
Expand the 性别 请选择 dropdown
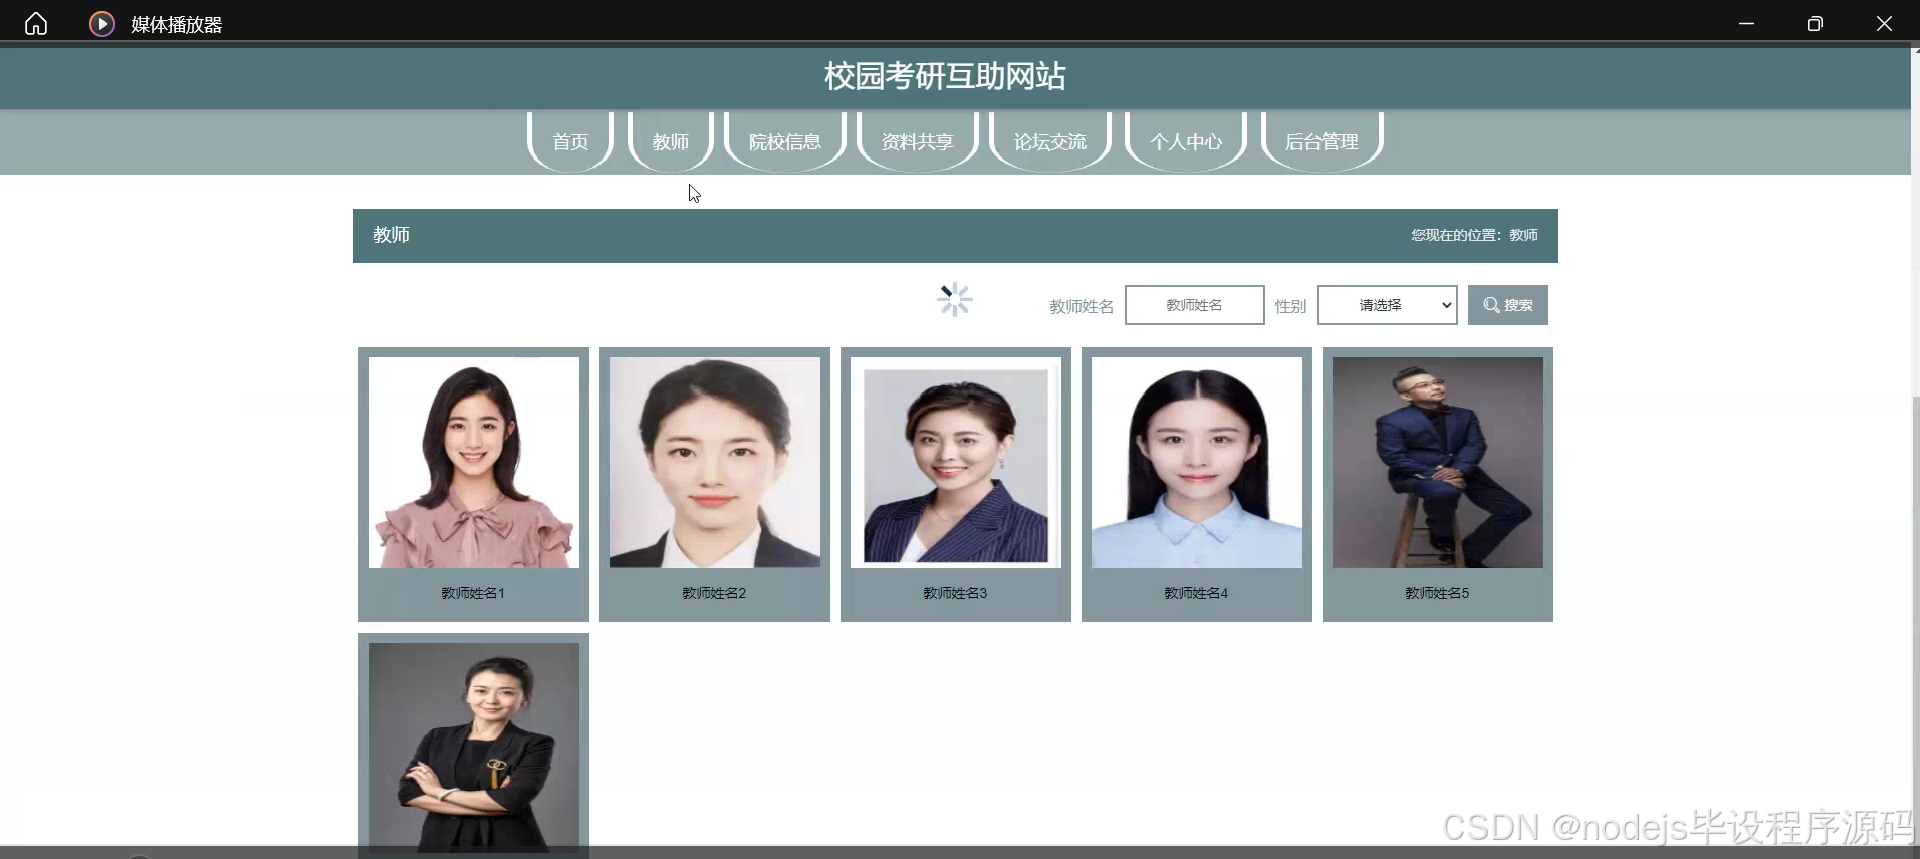click(1387, 305)
